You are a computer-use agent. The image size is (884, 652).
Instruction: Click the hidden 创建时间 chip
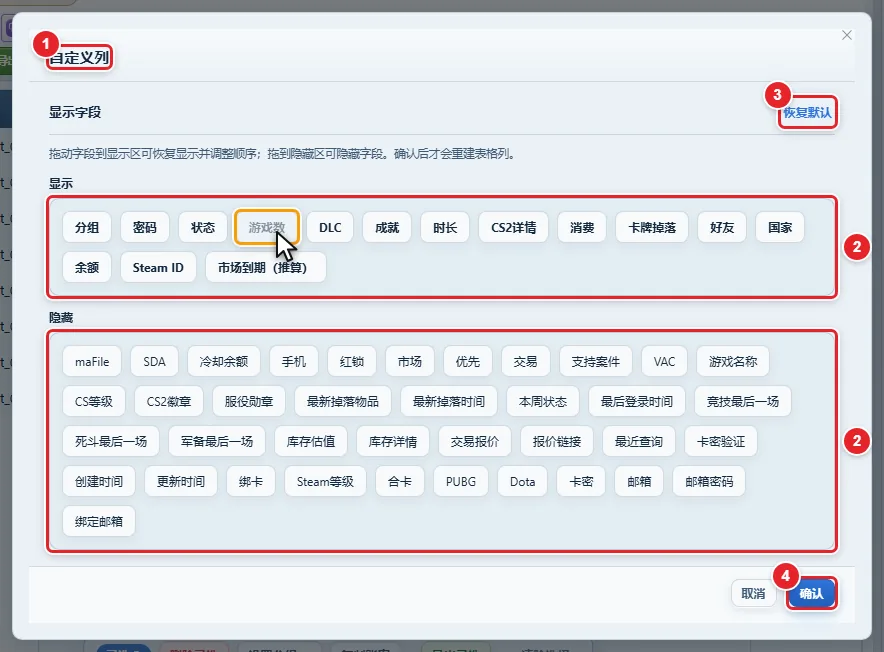pyautogui.click(x=99, y=482)
